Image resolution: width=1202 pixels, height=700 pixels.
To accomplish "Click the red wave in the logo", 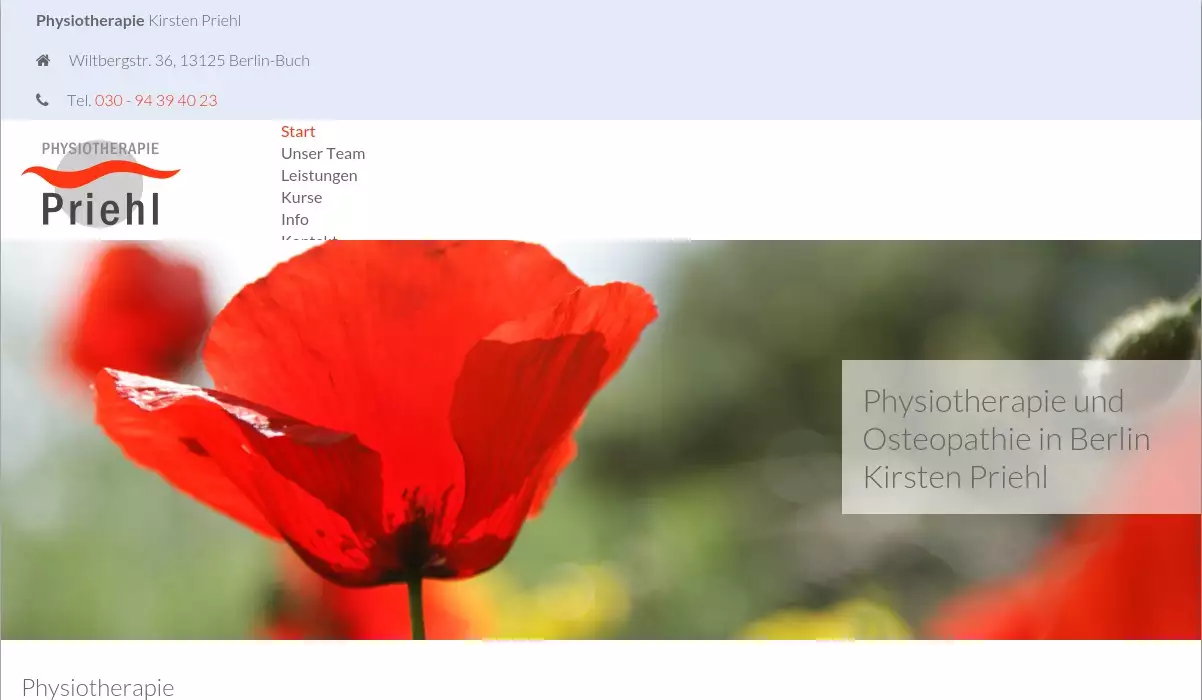I will coord(100,178).
